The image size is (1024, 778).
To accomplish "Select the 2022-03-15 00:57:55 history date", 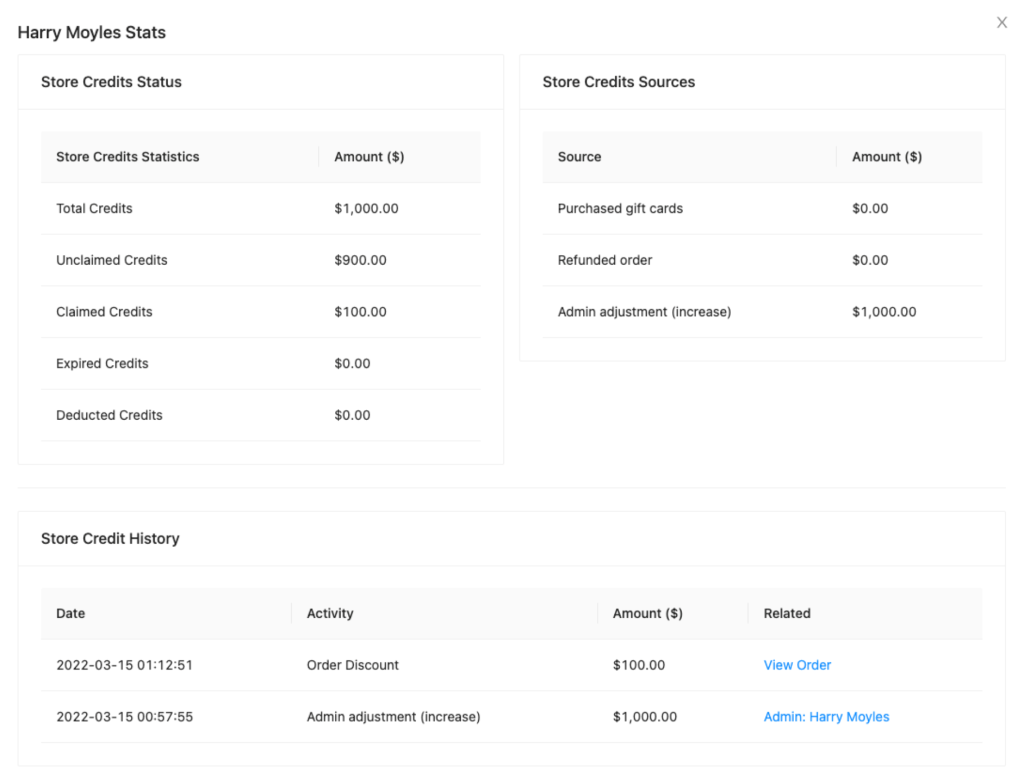I will click(124, 717).
